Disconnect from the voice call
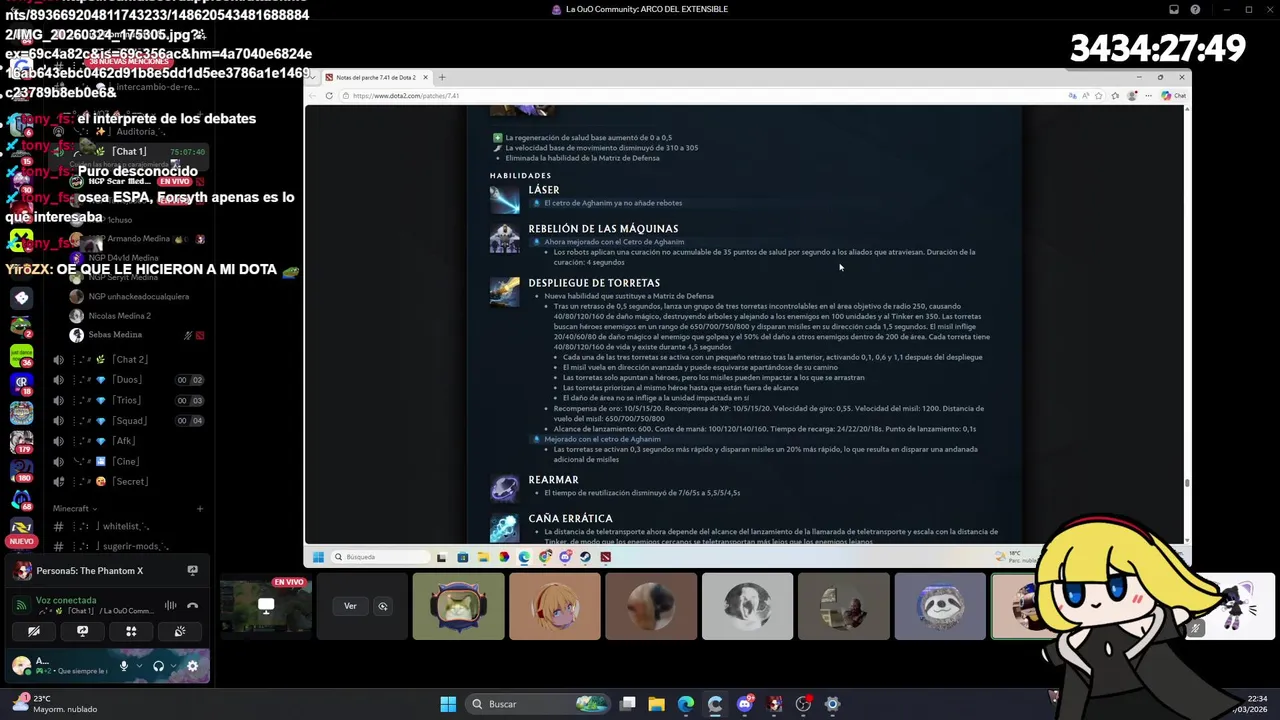 click(192, 605)
